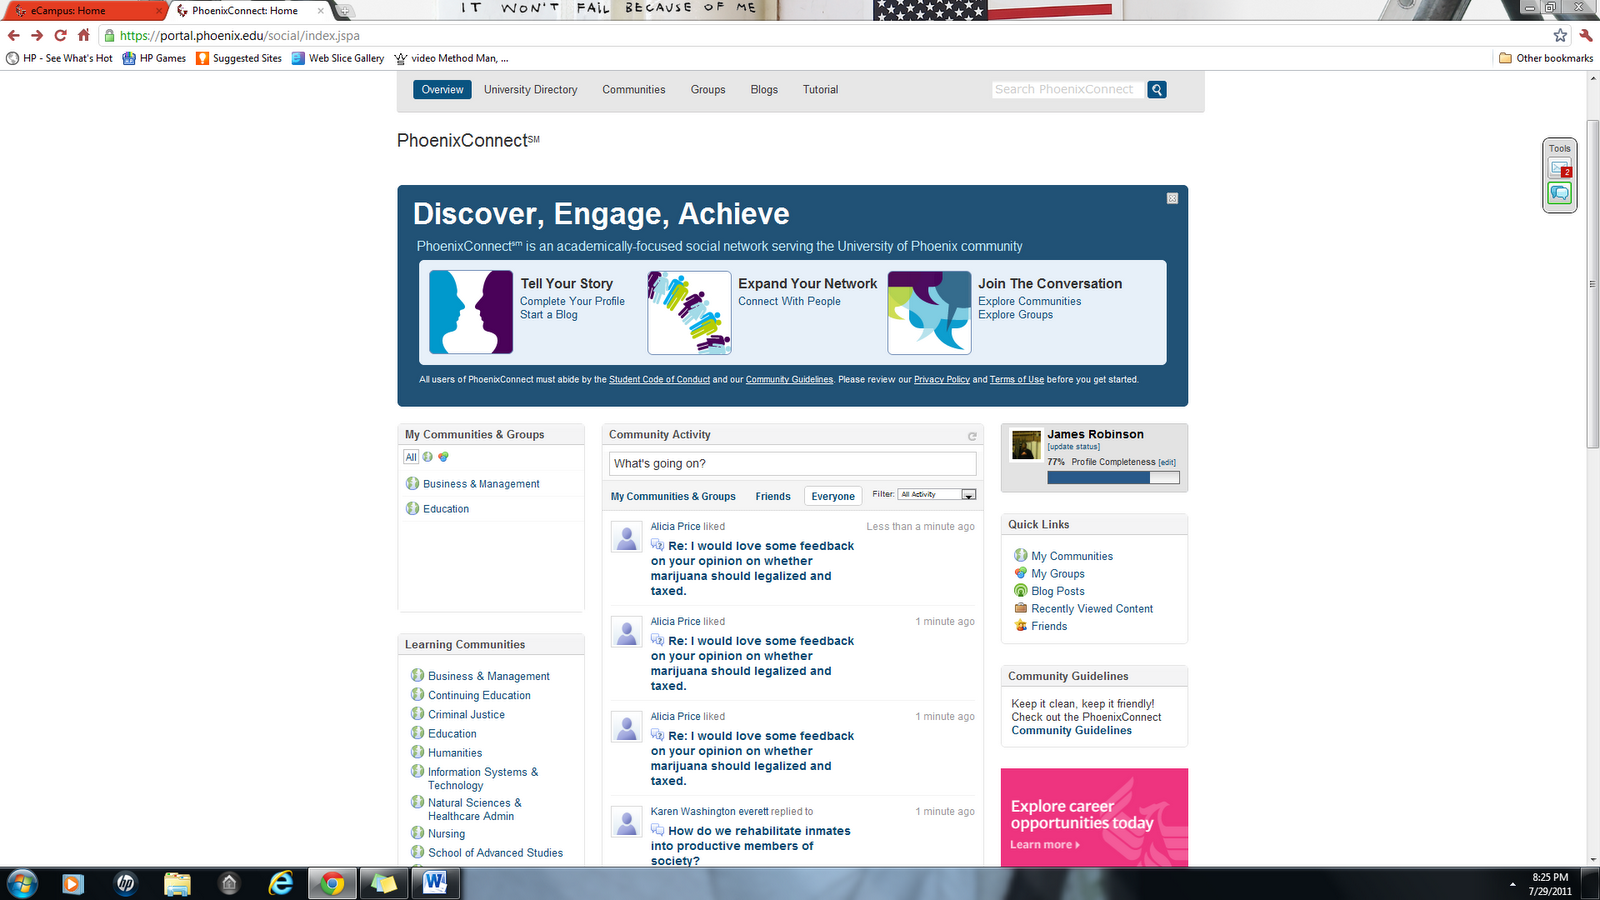This screenshot has height=900, width=1600.
Task: Open Microsoft Word from the taskbar
Action: tap(435, 883)
